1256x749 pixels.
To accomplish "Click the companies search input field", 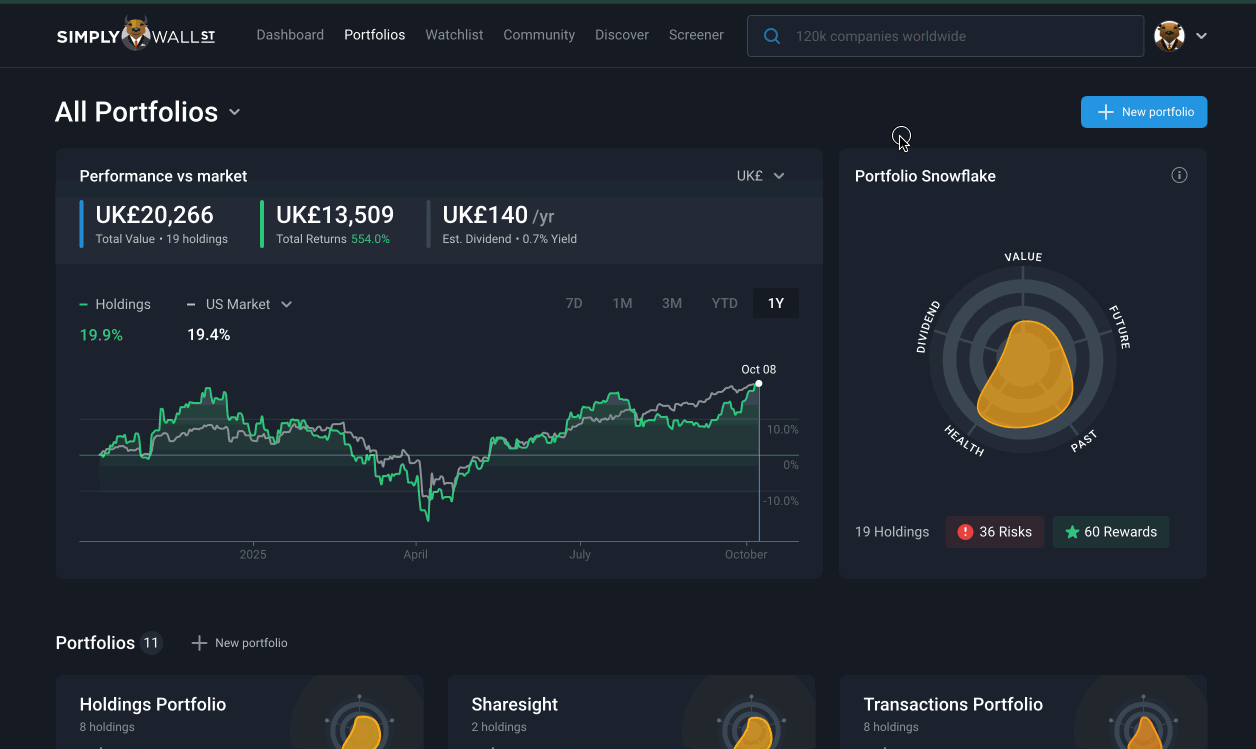I will coord(960,36).
